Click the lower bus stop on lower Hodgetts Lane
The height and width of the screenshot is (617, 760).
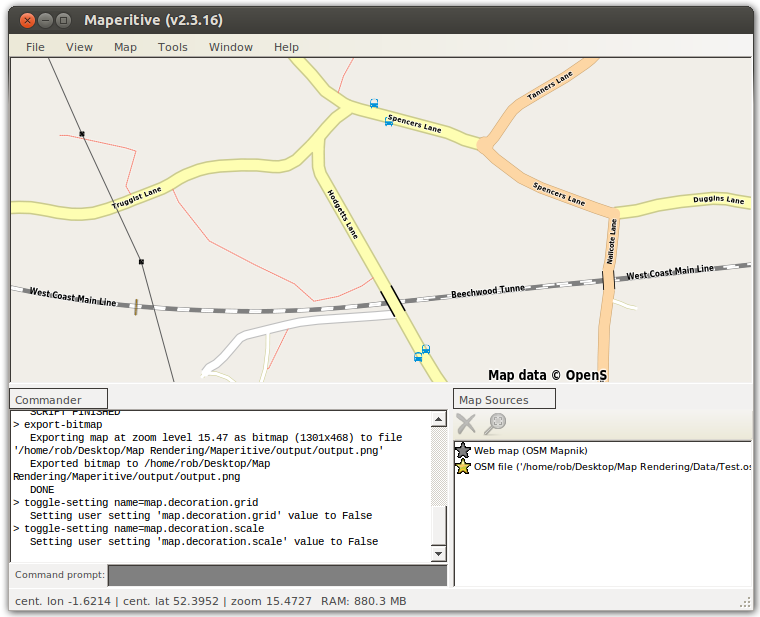pos(418,357)
